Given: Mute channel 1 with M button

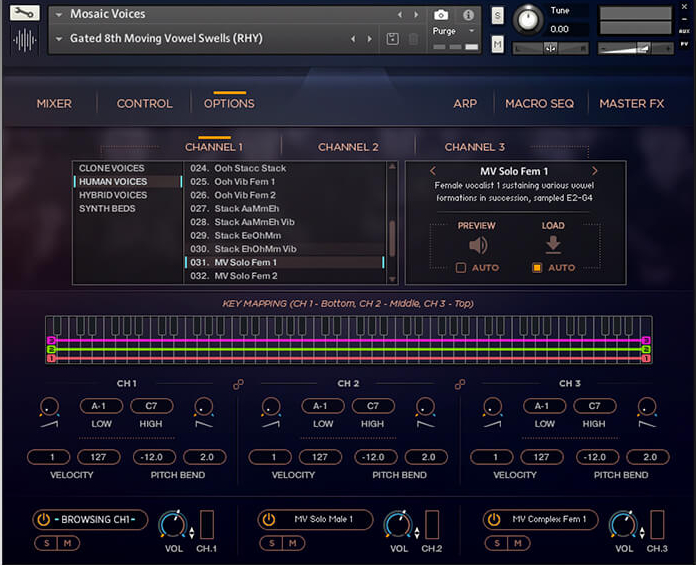Looking at the screenshot, I should coord(67,543).
